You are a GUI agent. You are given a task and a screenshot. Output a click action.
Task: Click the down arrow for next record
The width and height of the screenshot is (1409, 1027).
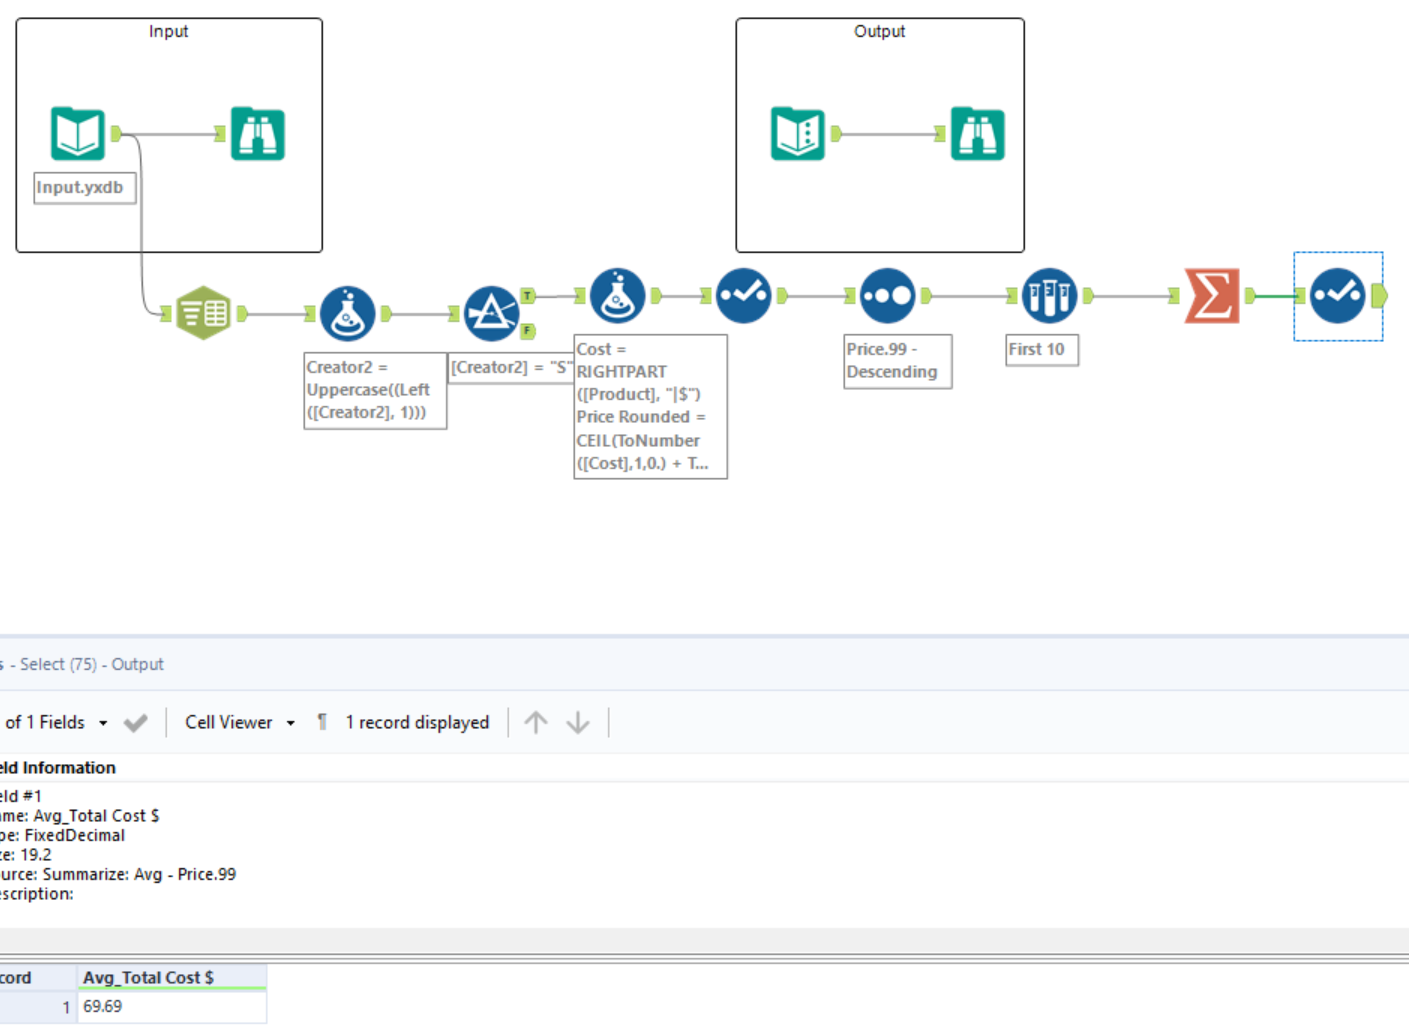click(x=579, y=722)
